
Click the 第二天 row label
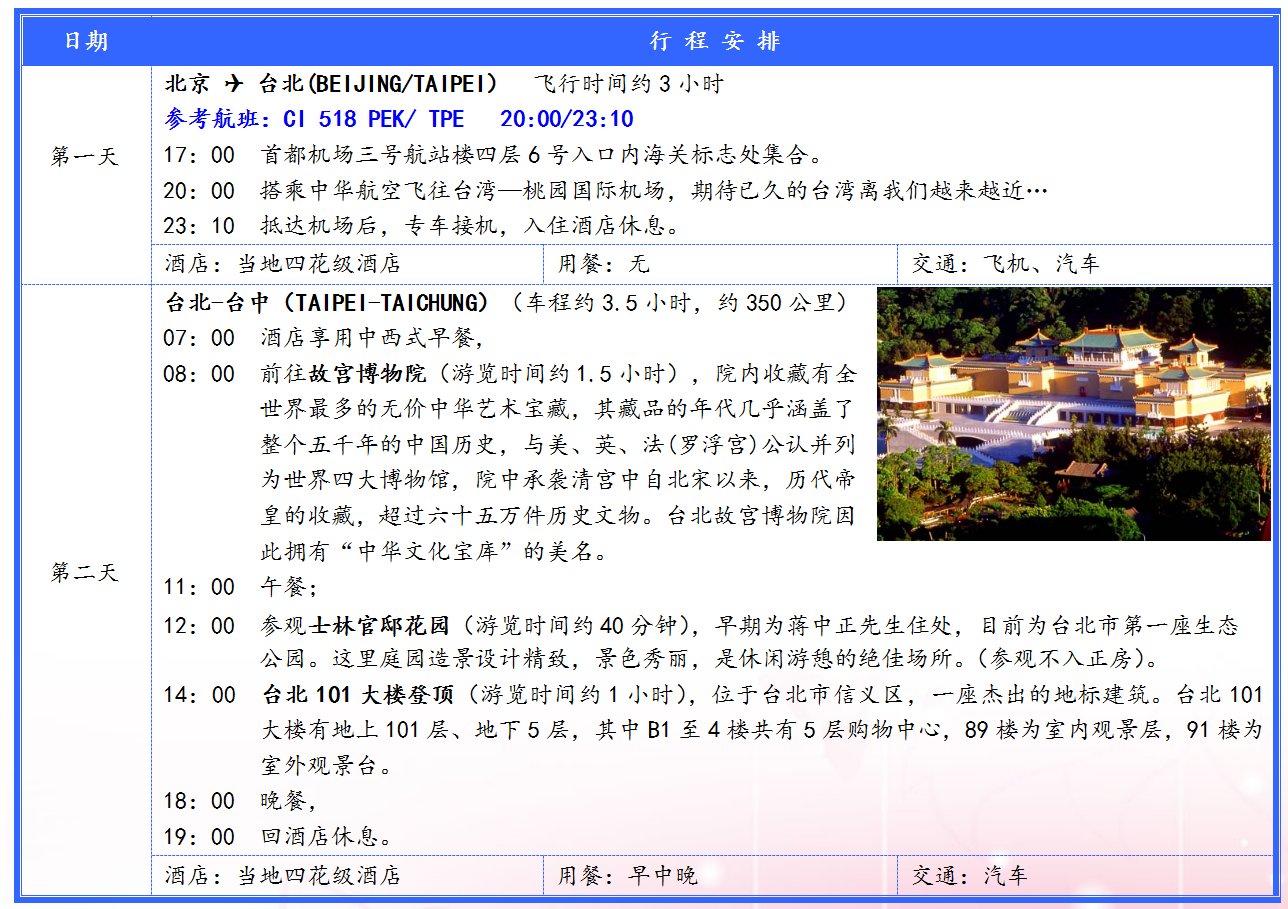click(x=85, y=573)
